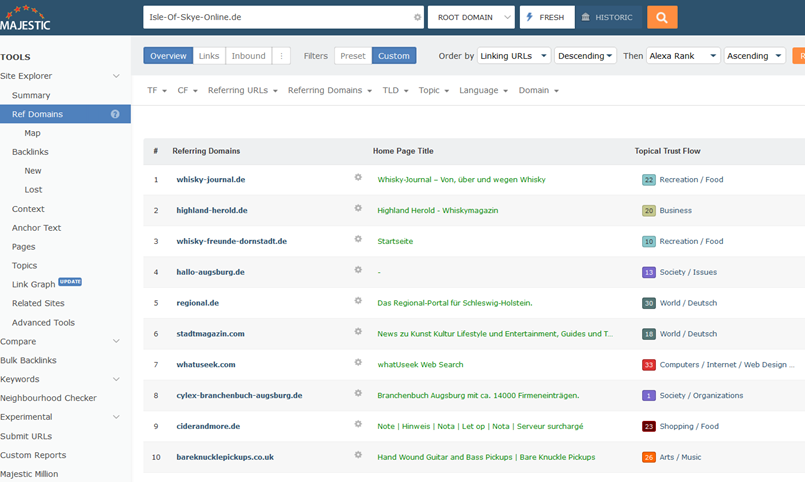Screen dimensions: 805x482
Task: Click the three-dot more options tab
Action: click(281, 56)
